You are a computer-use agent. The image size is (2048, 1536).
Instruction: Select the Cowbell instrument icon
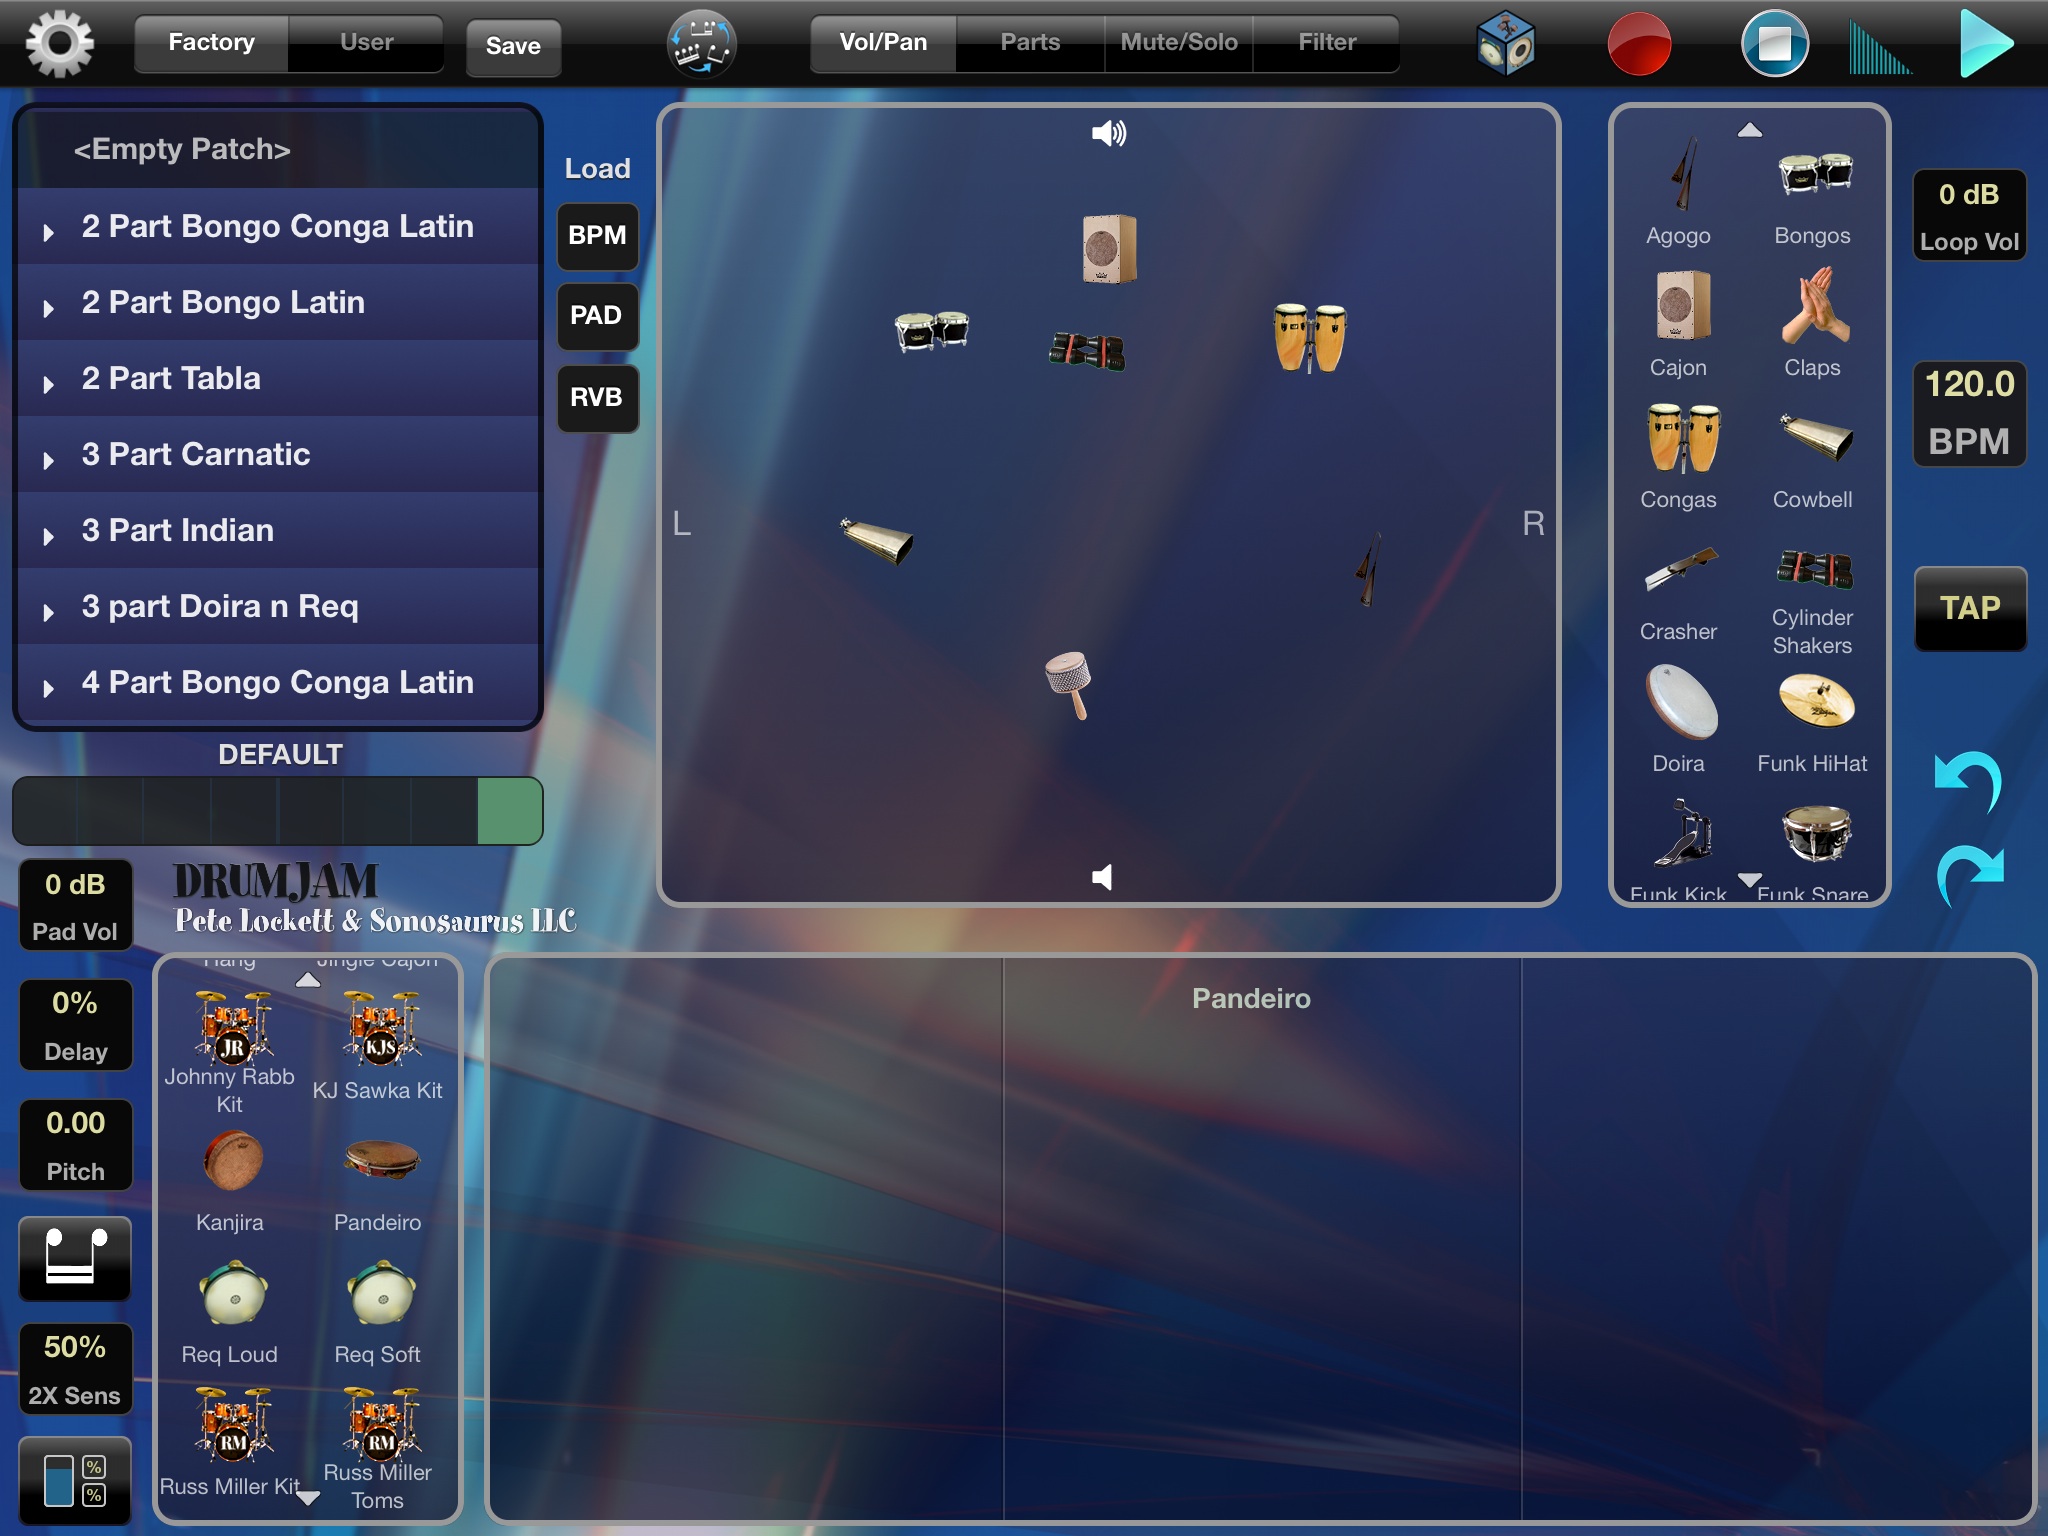pyautogui.click(x=1815, y=438)
